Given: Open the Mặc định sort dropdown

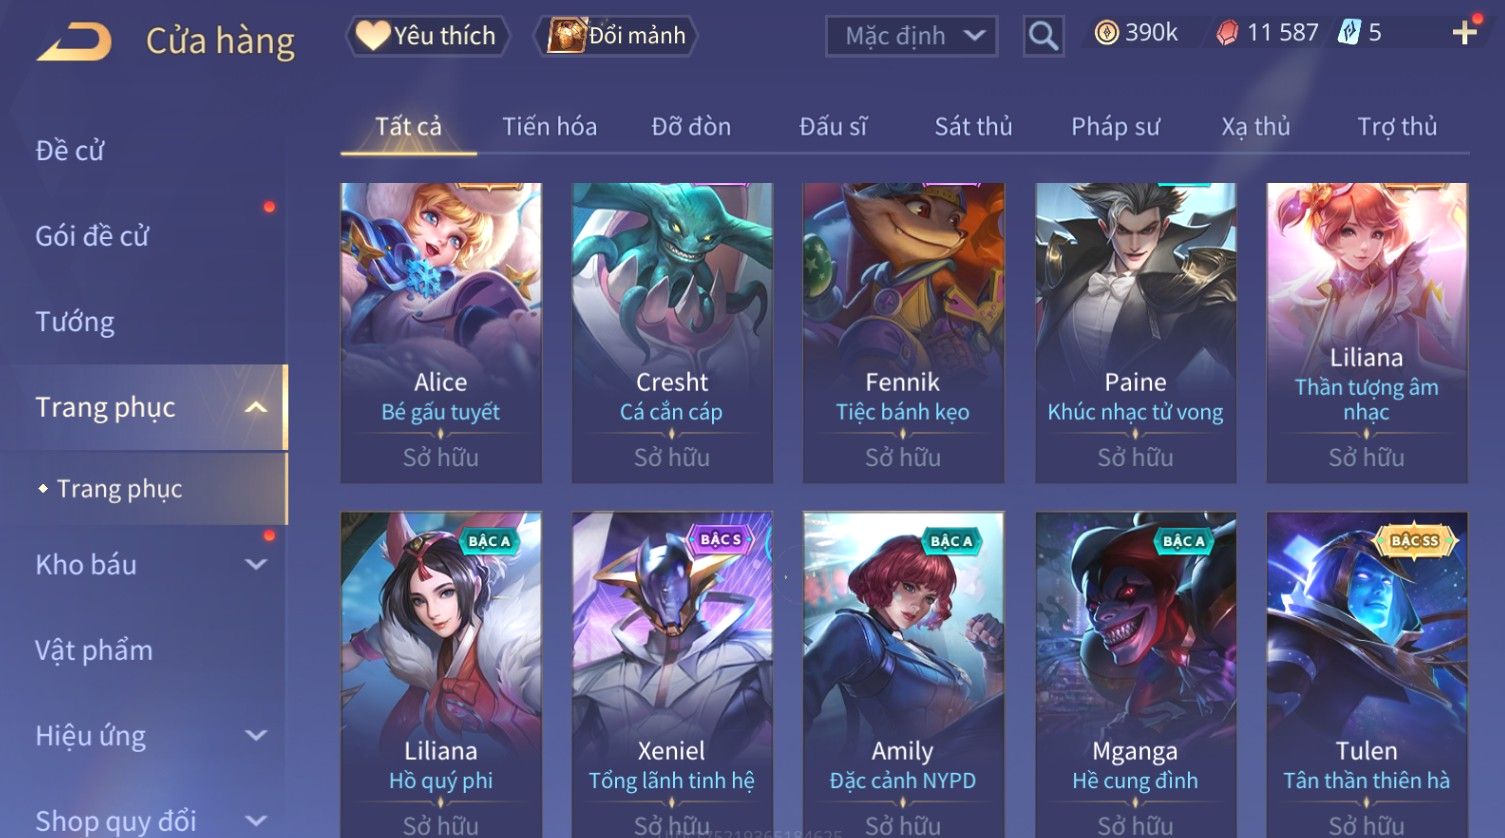Looking at the screenshot, I should [x=911, y=36].
